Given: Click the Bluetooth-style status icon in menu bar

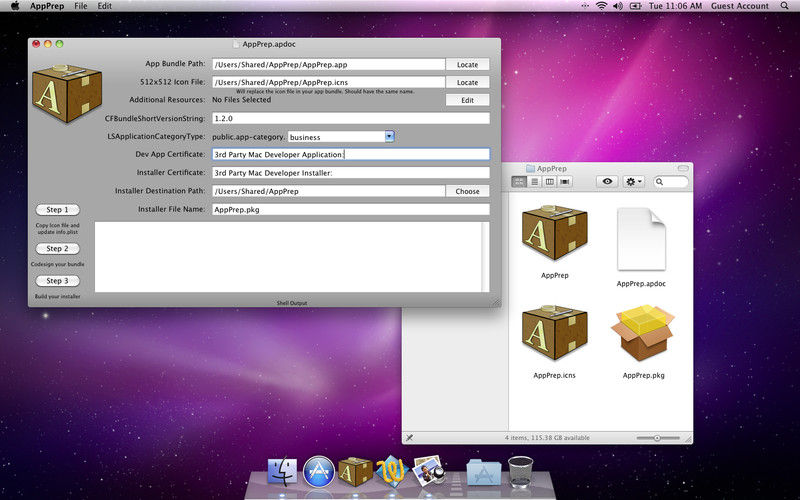Looking at the screenshot, I should pyautogui.click(x=585, y=6).
